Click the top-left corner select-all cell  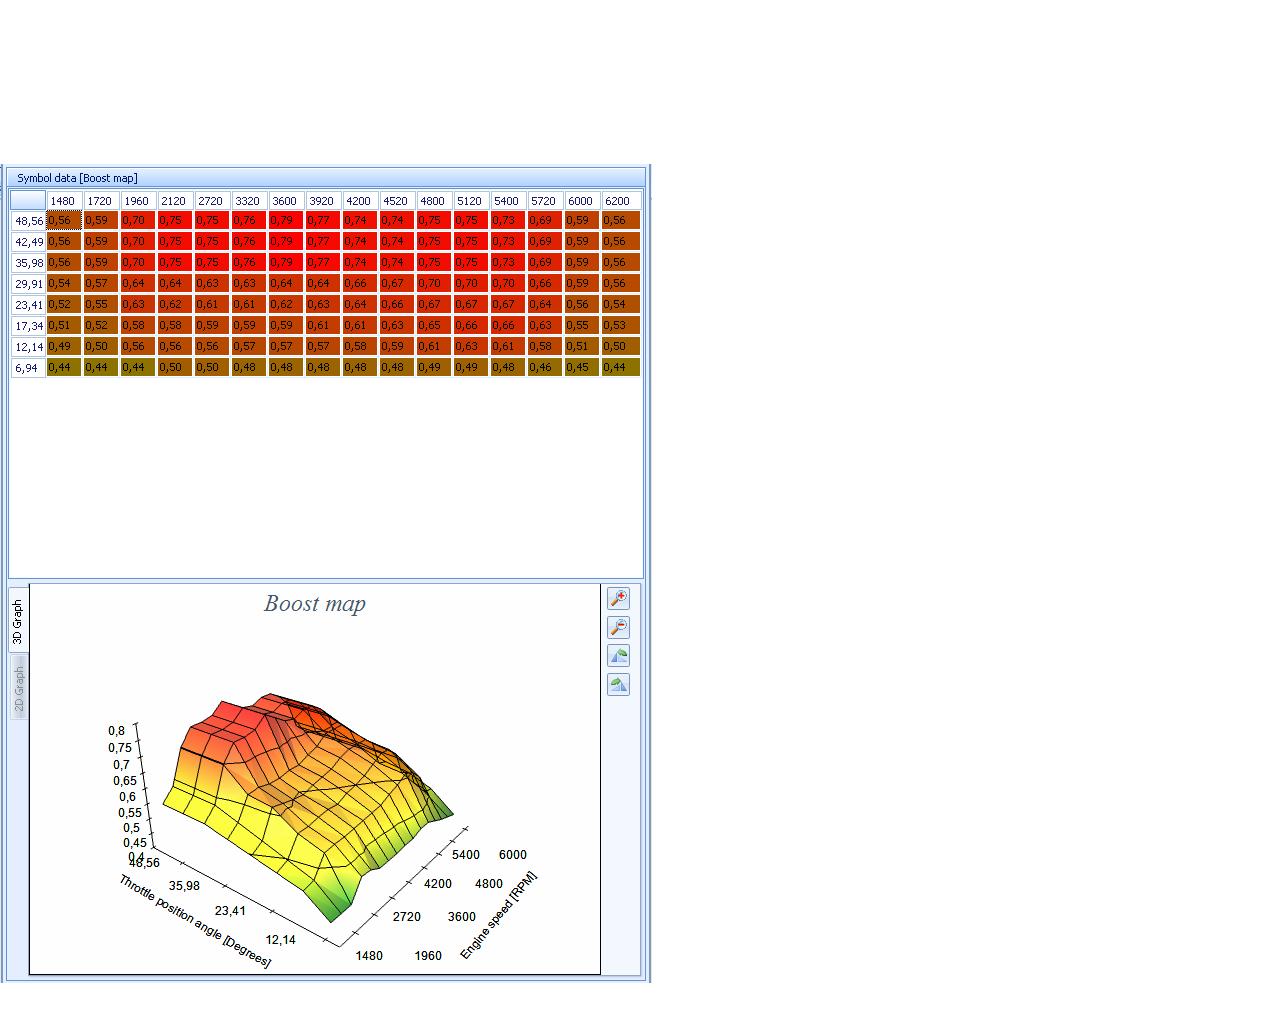(28, 201)
